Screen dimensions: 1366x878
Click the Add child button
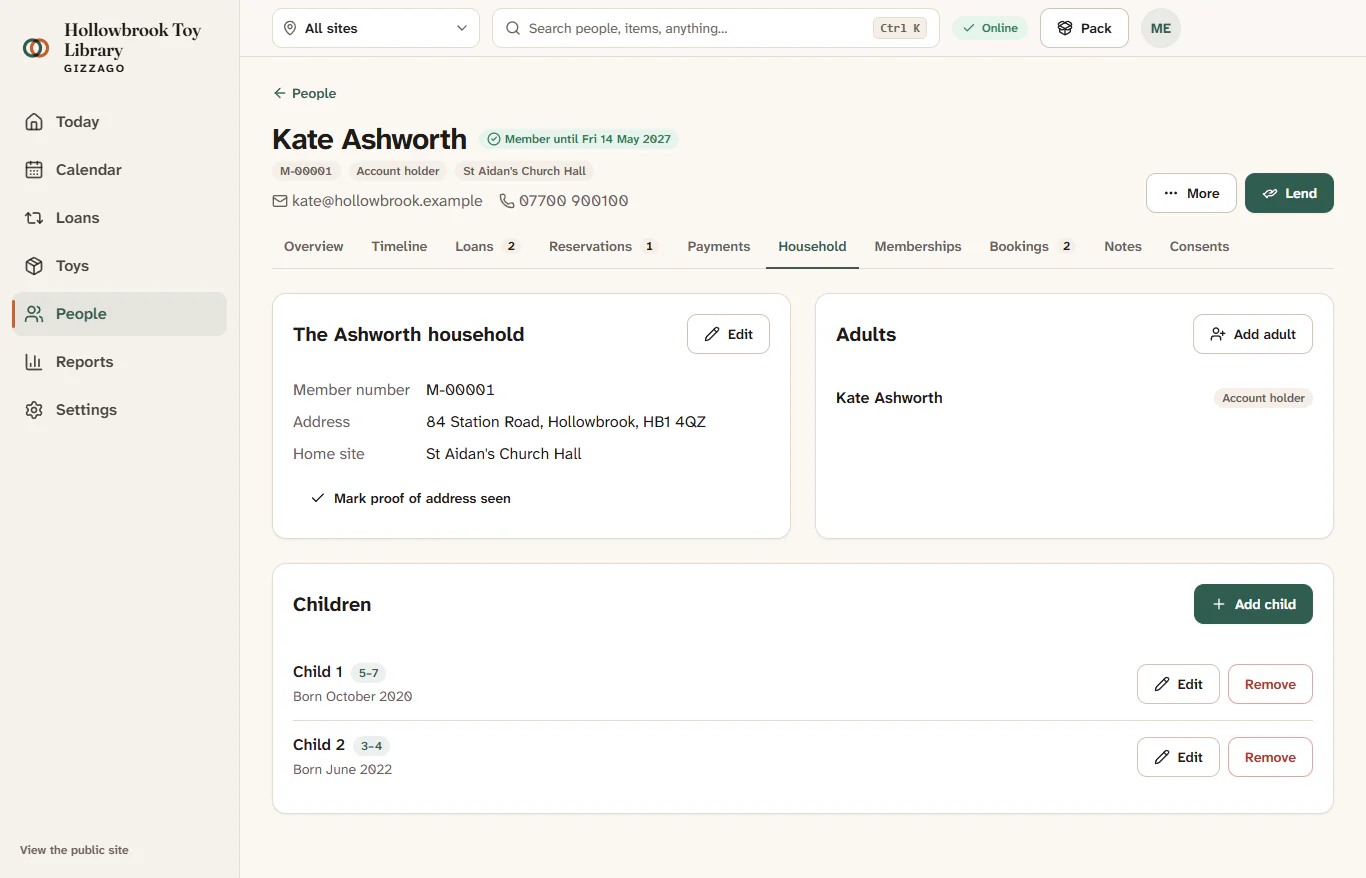(x=1253, y=604)
